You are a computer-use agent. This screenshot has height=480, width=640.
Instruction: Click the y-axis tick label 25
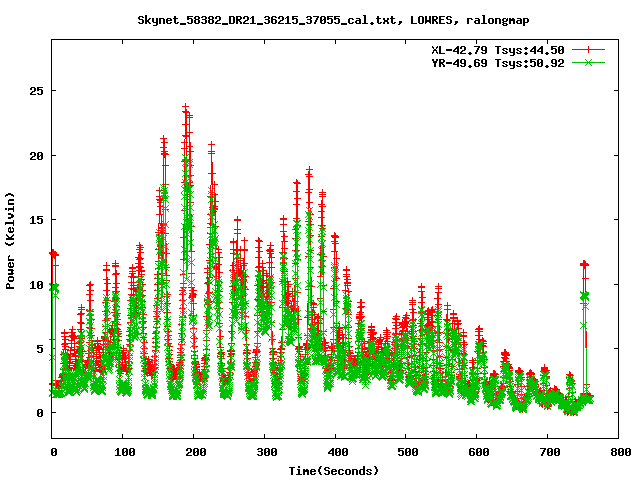click(36, 91)
